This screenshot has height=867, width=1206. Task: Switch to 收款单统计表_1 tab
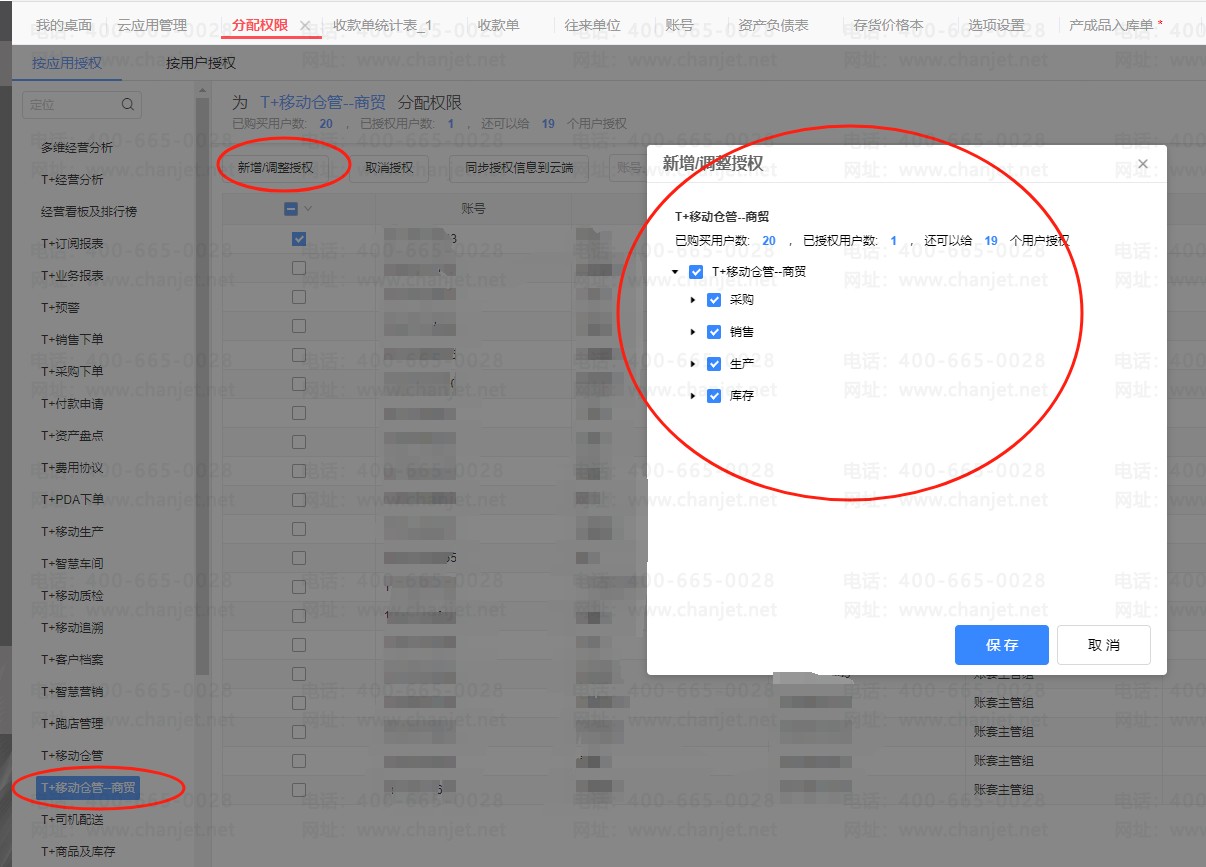382,25
